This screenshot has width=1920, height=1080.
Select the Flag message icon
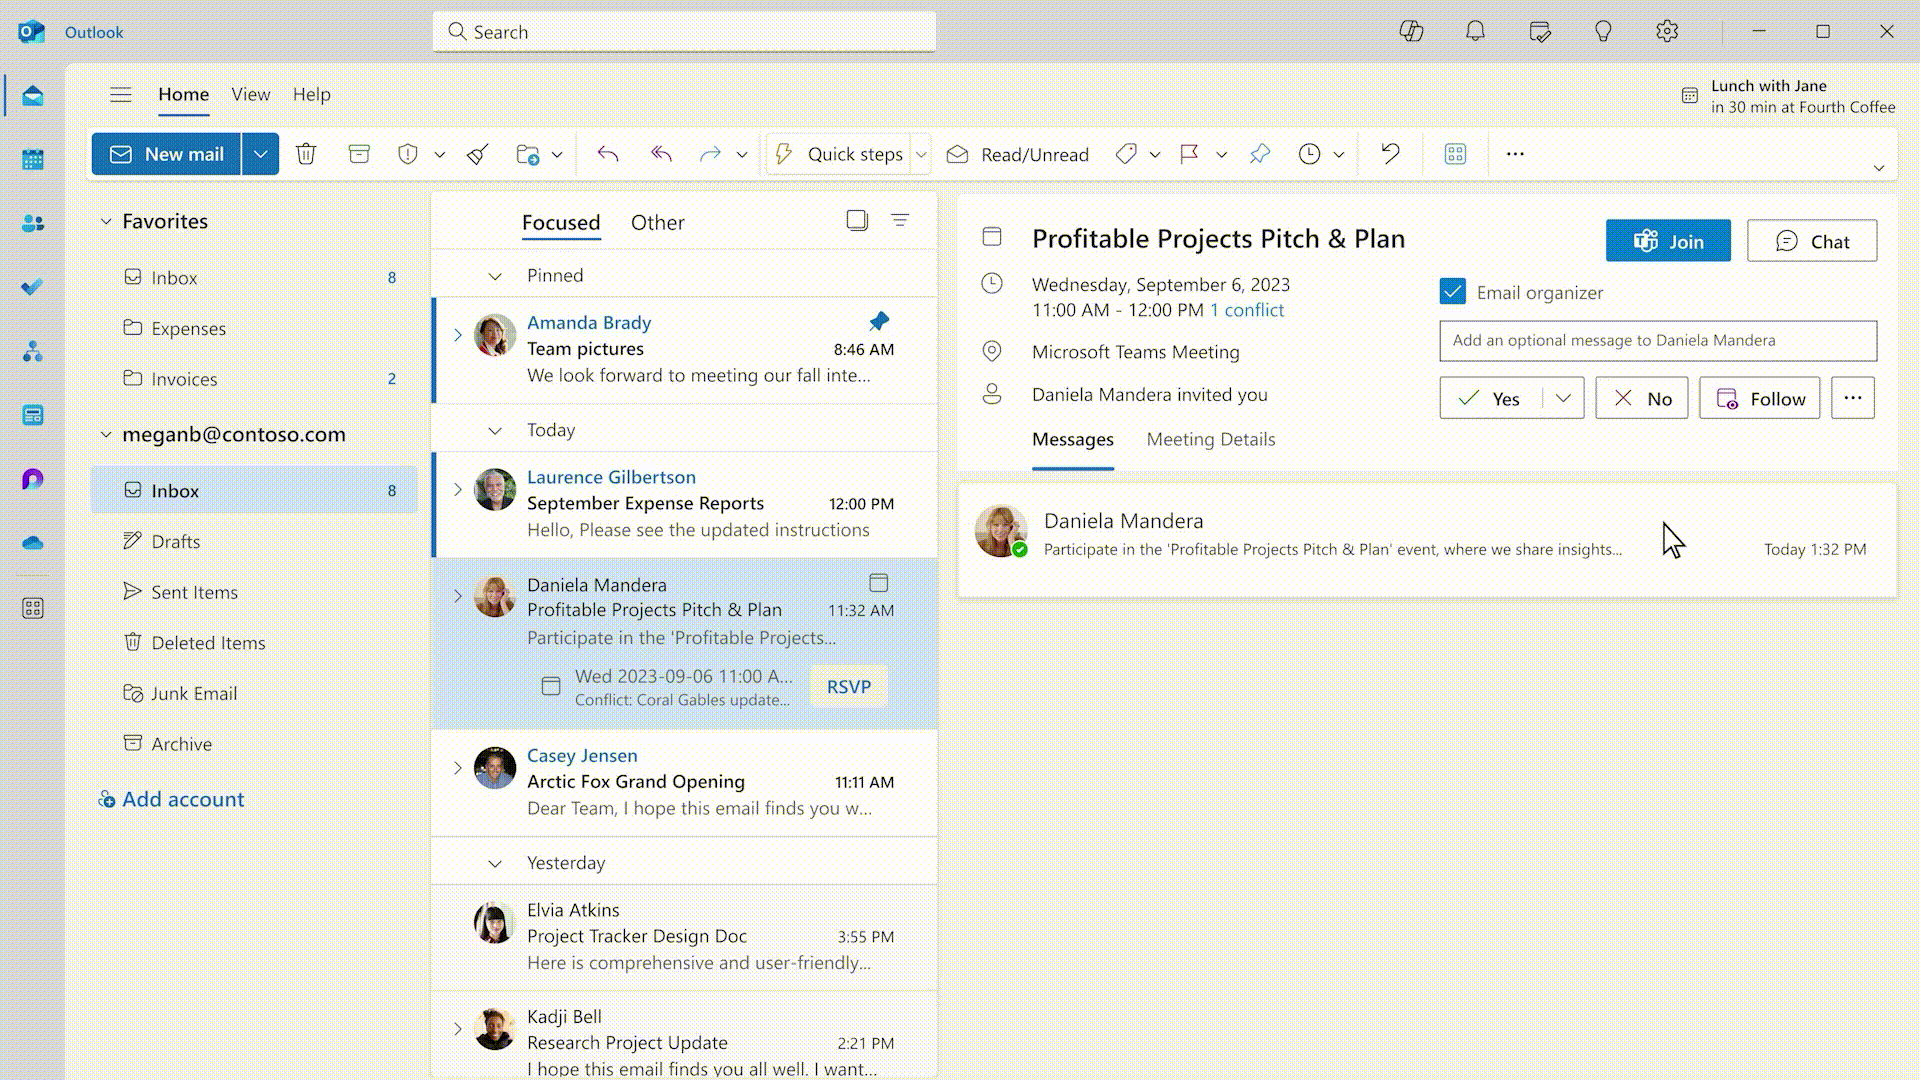(x=1188, y=153)
